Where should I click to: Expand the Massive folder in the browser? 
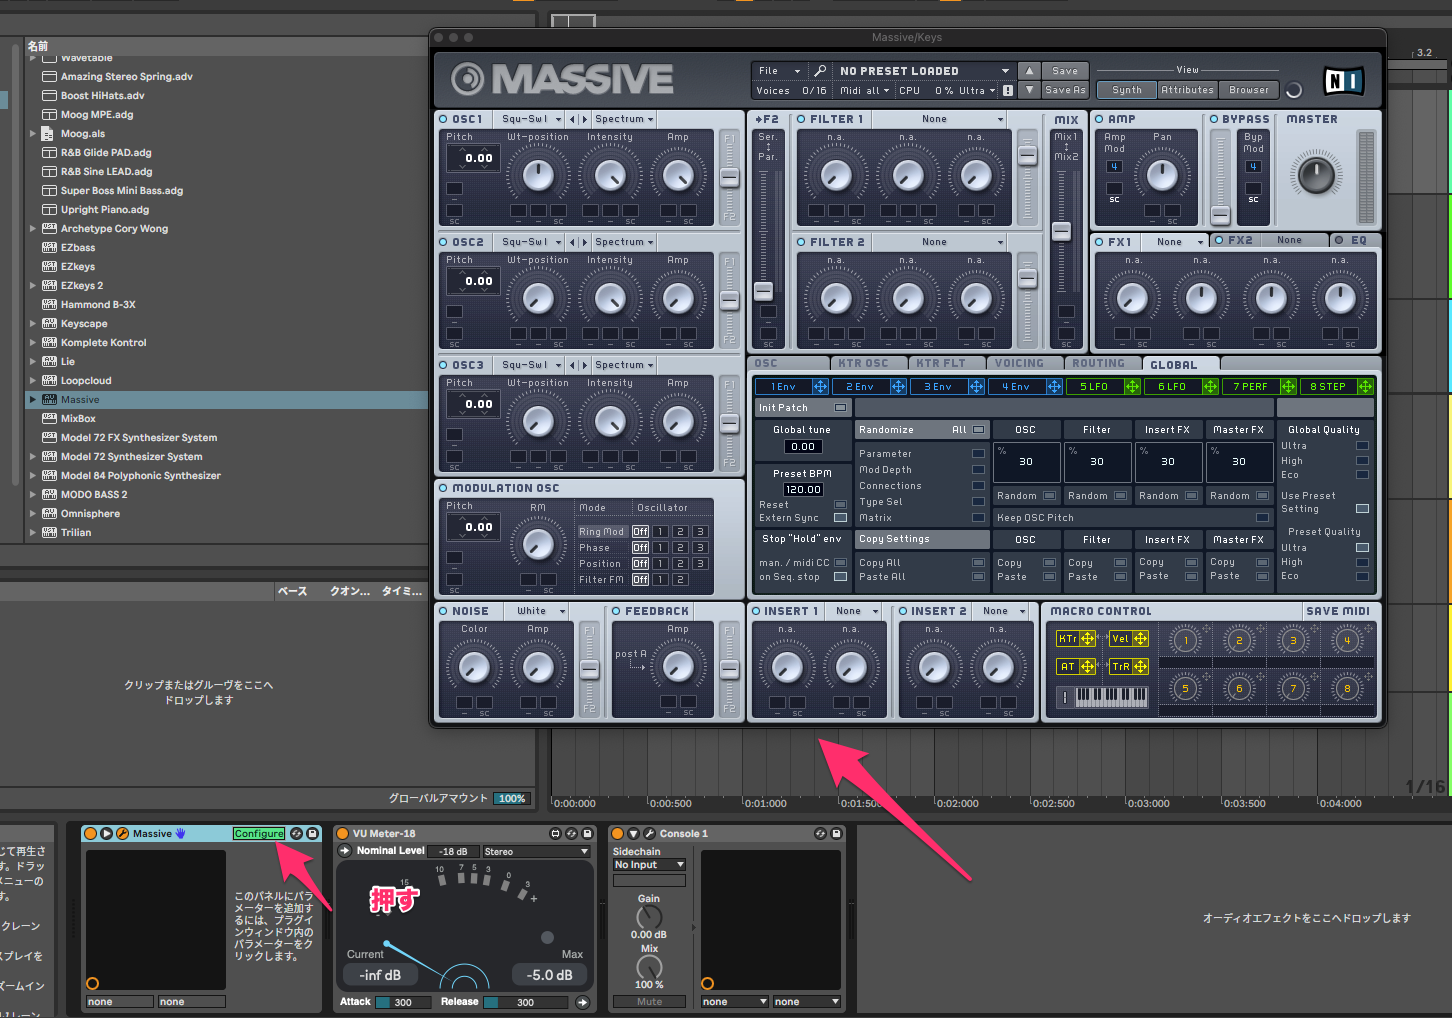(33, 399)
